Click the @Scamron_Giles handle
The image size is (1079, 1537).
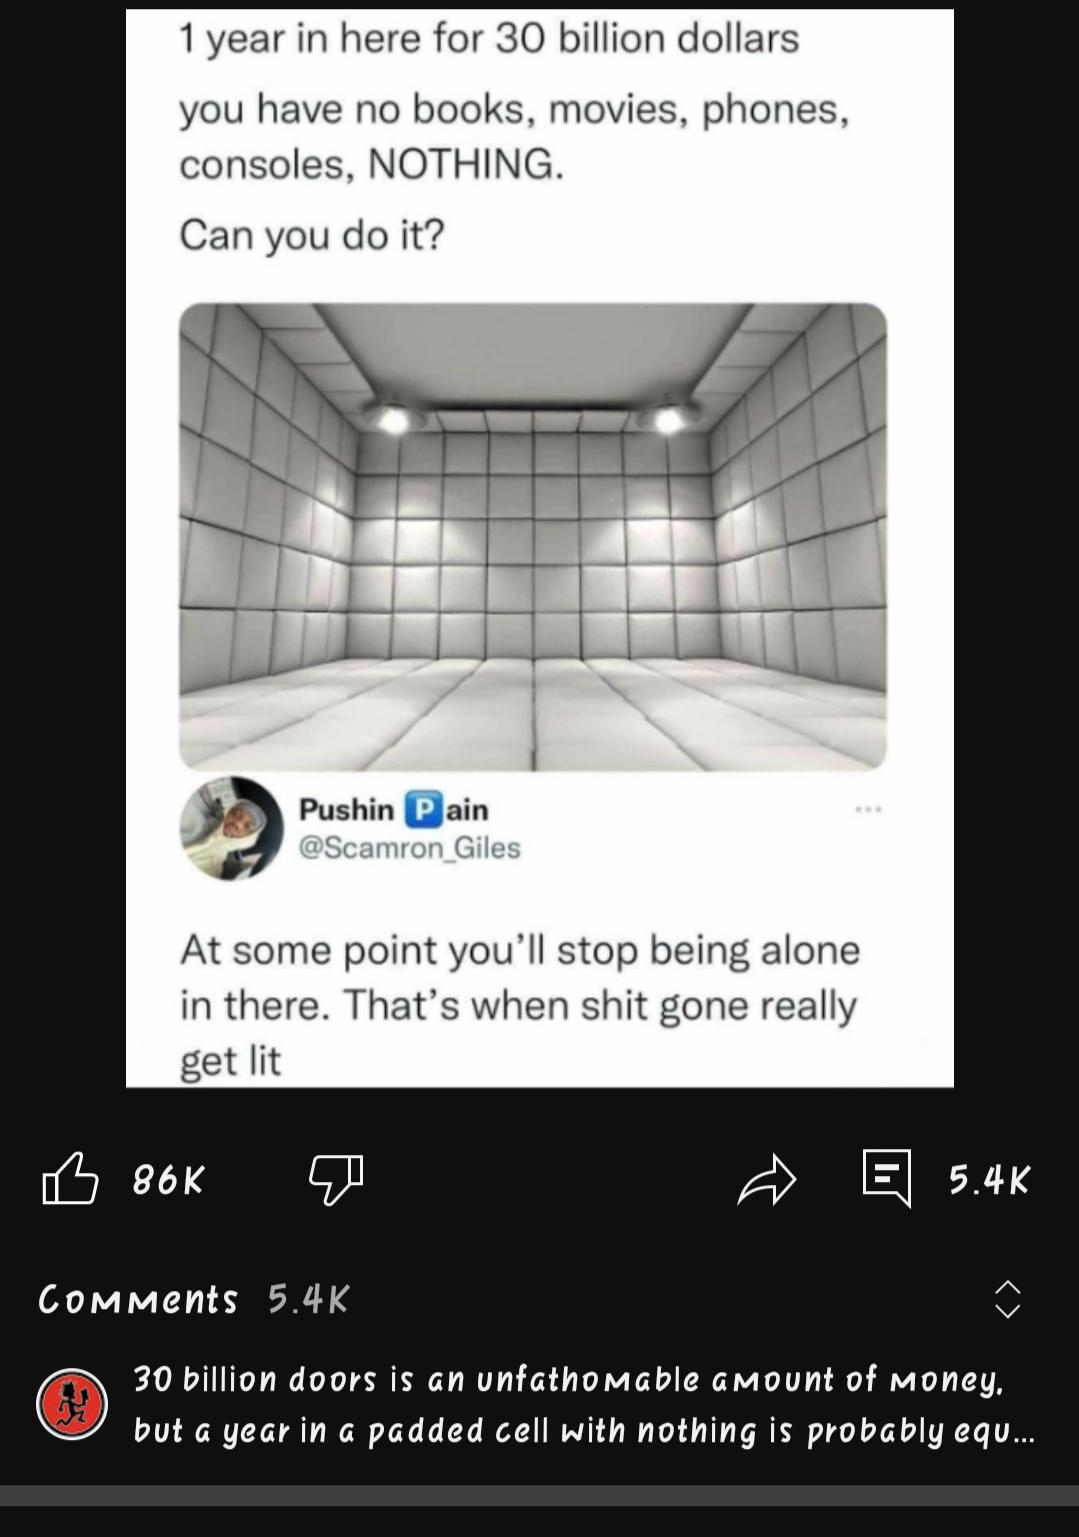[x=410, y=848]
